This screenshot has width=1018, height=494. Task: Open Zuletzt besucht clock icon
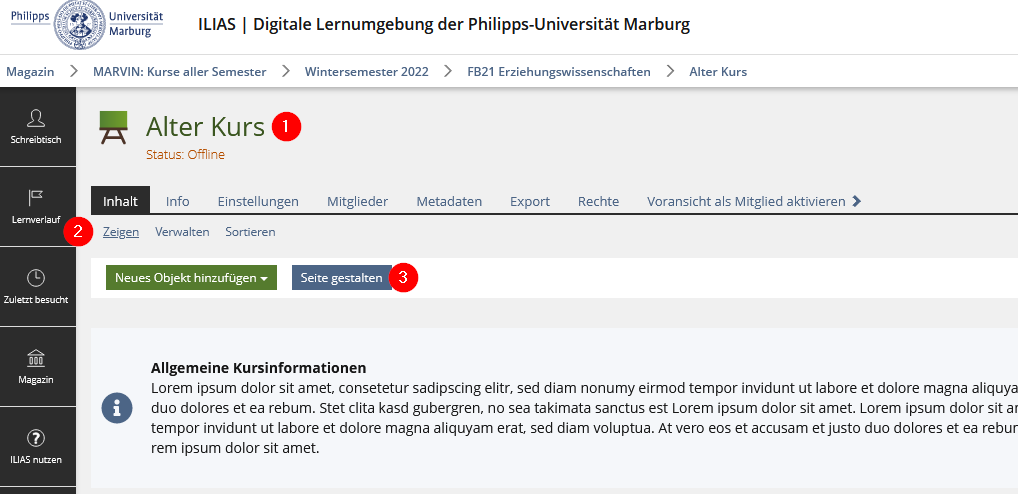point(36,278)
